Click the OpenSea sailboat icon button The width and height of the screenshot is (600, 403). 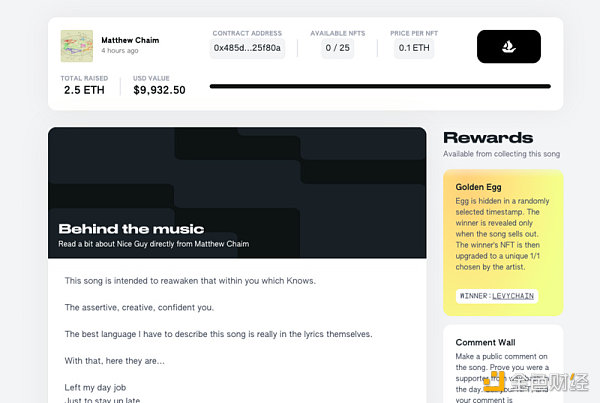tap(509, 47)
